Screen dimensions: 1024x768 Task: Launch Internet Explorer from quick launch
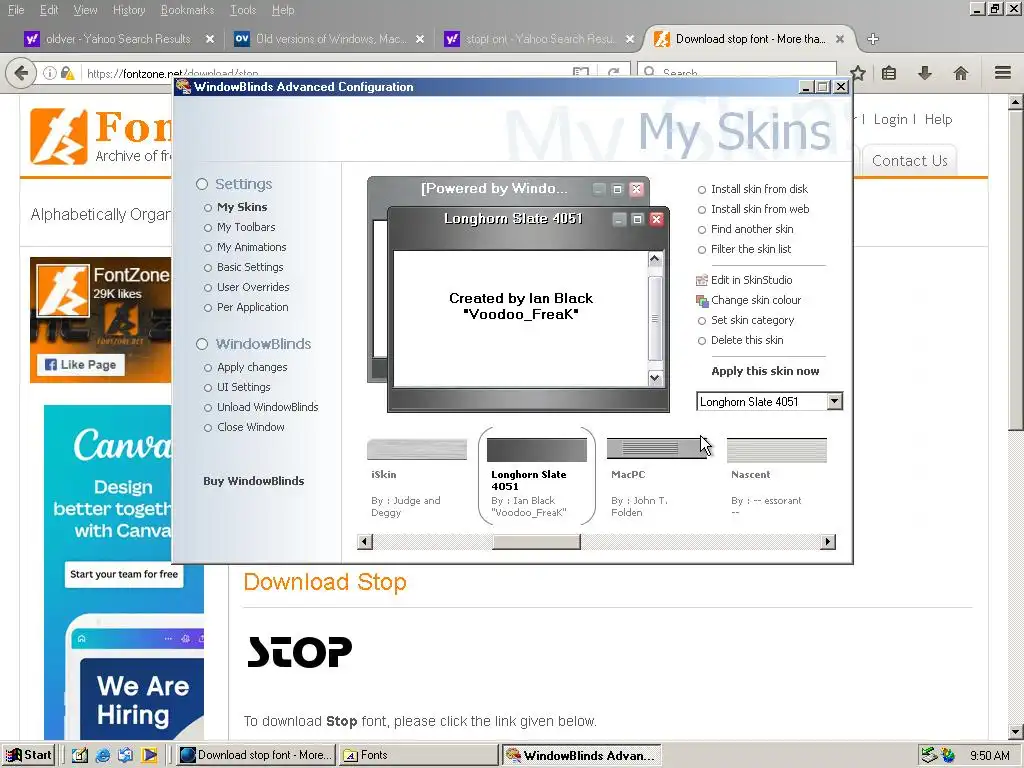coord(103,755)
